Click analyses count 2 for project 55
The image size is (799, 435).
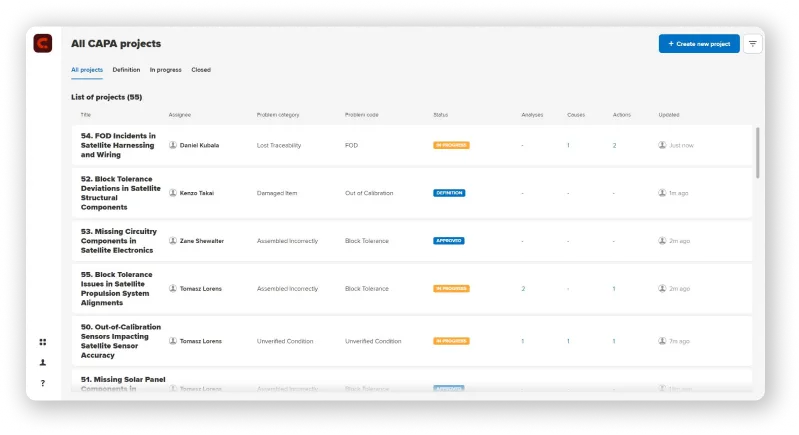tap(522, 289)
